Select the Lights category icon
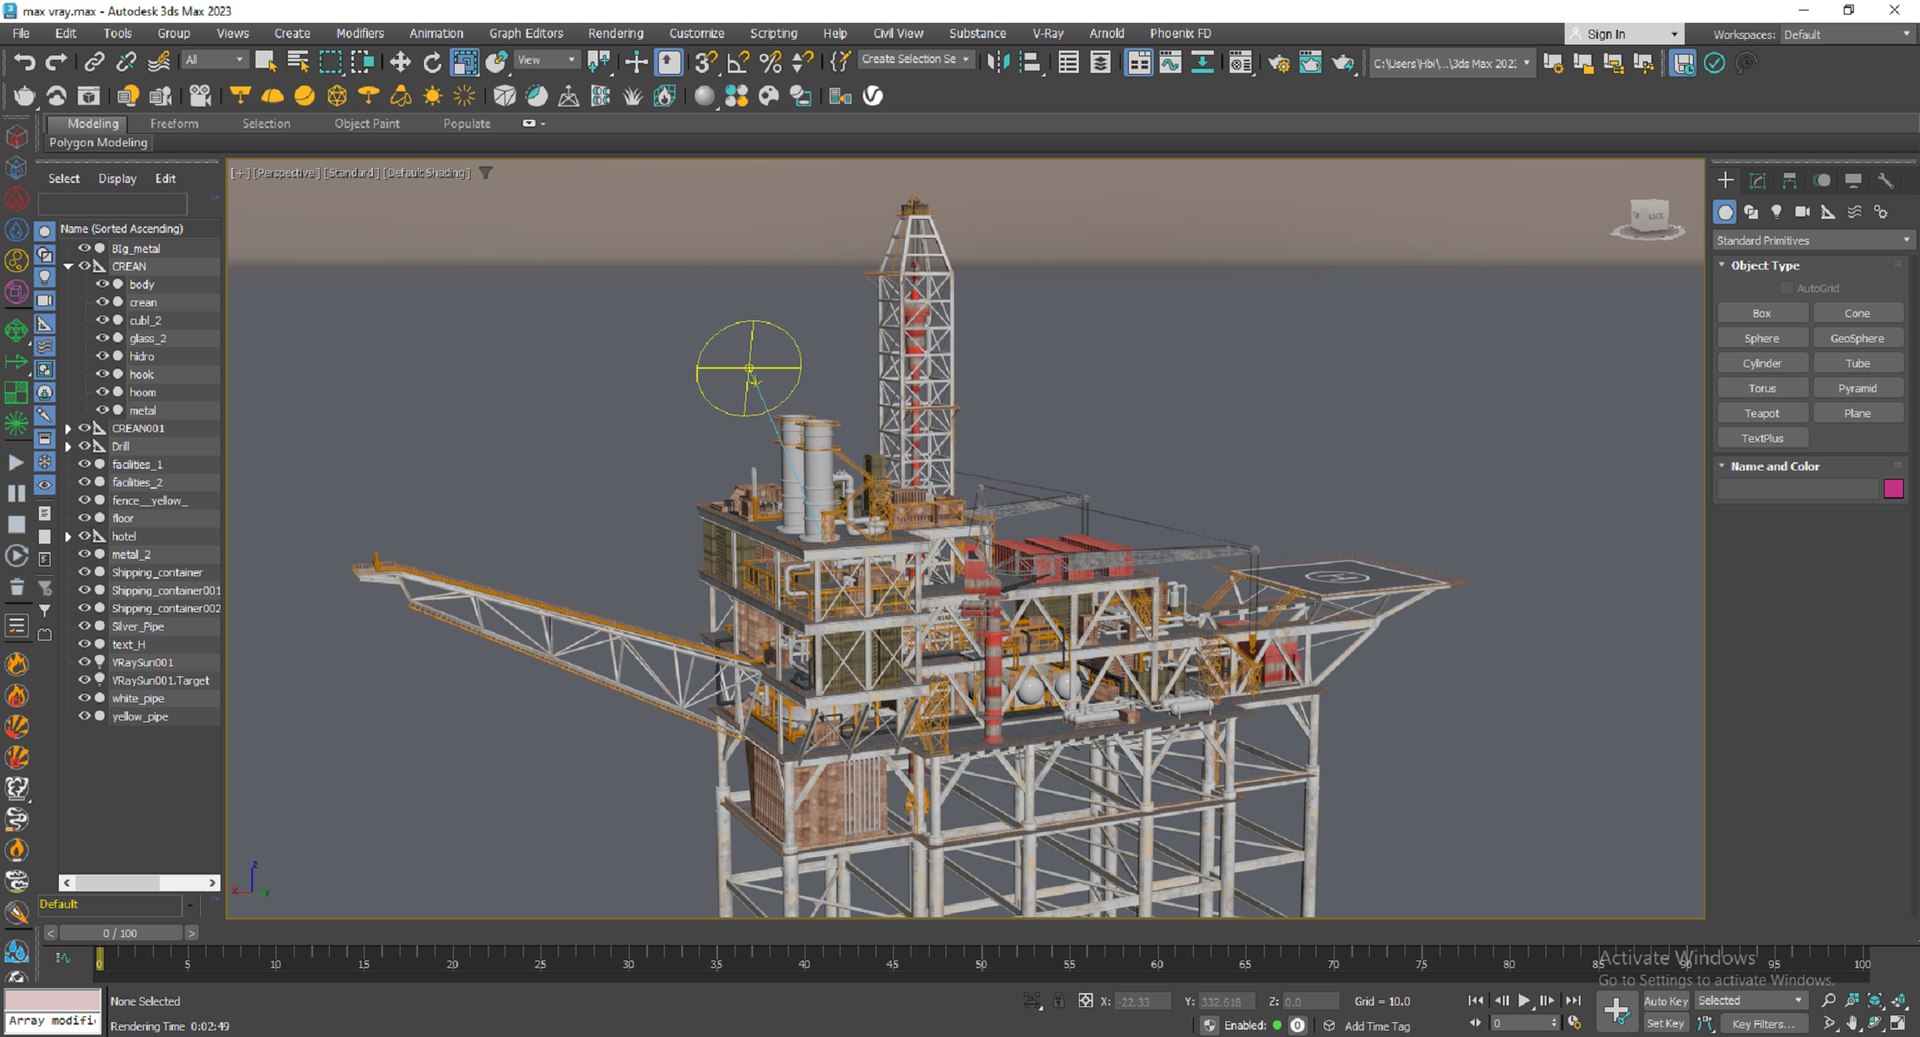The image size is (1920, 1037). click(1776, 212)
